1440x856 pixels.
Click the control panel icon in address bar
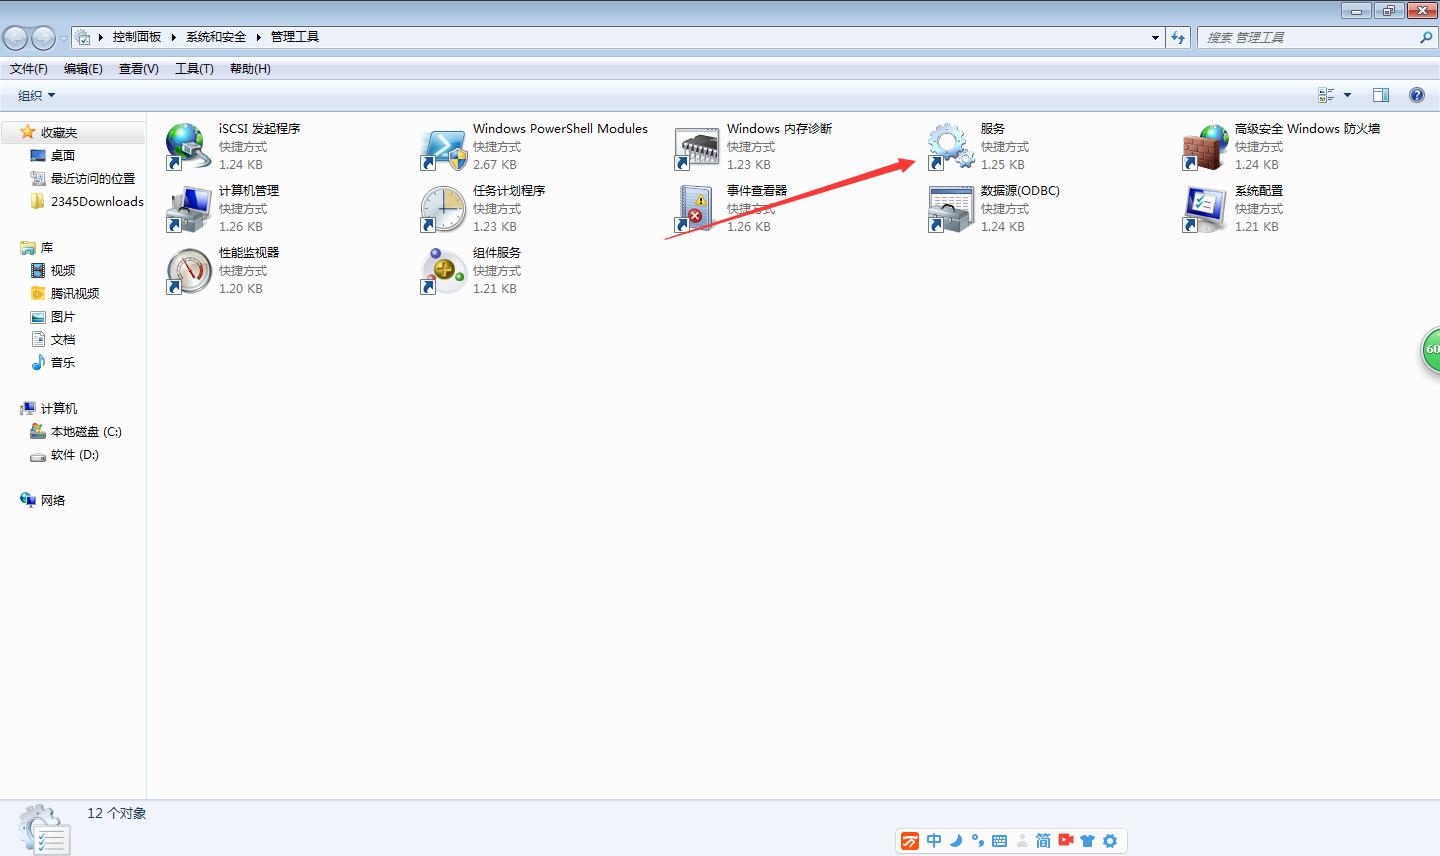coord(83,37)
